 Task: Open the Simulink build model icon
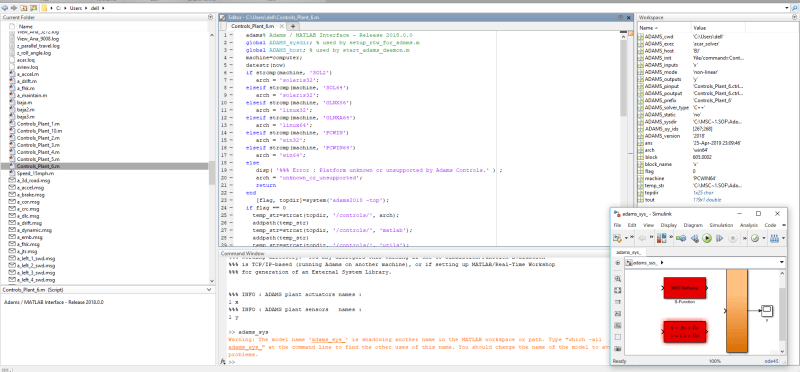(x=774, y=238)
